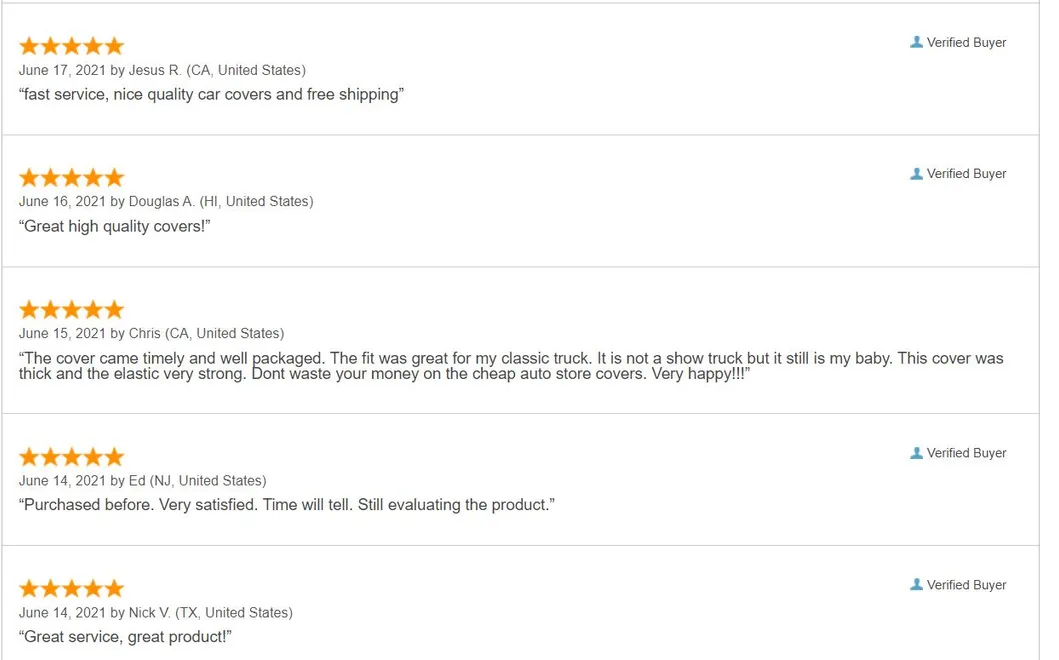1059x660 pixels.
Task: Click the third star of Chris's rating
Action: click(x=71, y=309)
